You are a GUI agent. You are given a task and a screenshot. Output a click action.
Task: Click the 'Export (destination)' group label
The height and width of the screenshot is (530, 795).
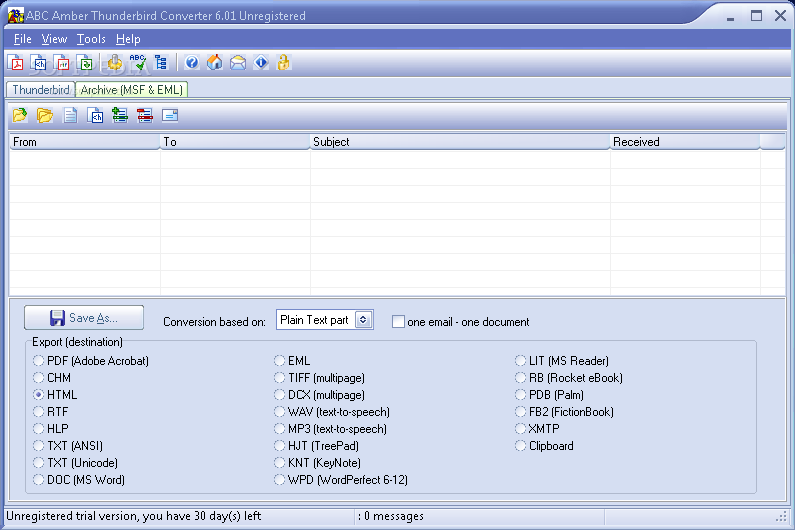(x=78, y=342)
